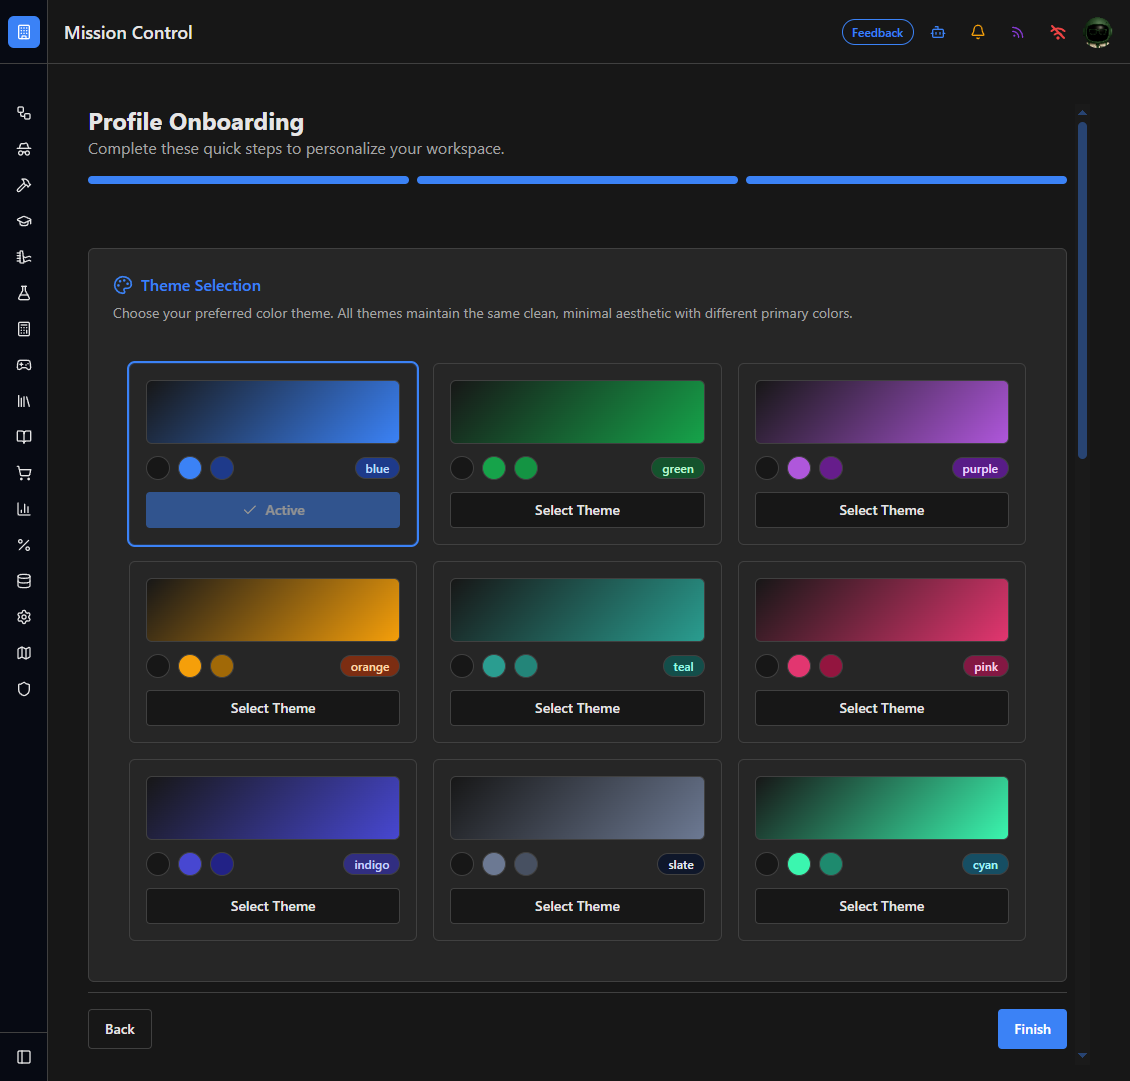Click the heat waves sidebar icon

24,257
